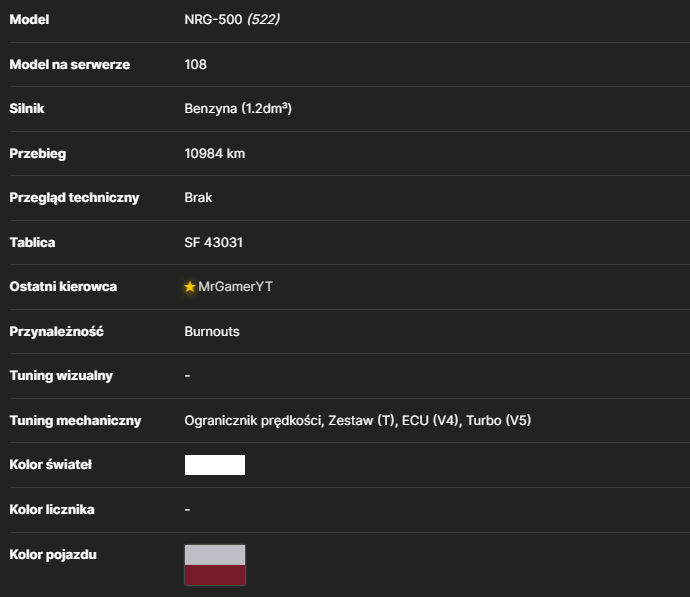The image size is (690, 597).
Task: Click the Silnik label
Action: point(27,109)
